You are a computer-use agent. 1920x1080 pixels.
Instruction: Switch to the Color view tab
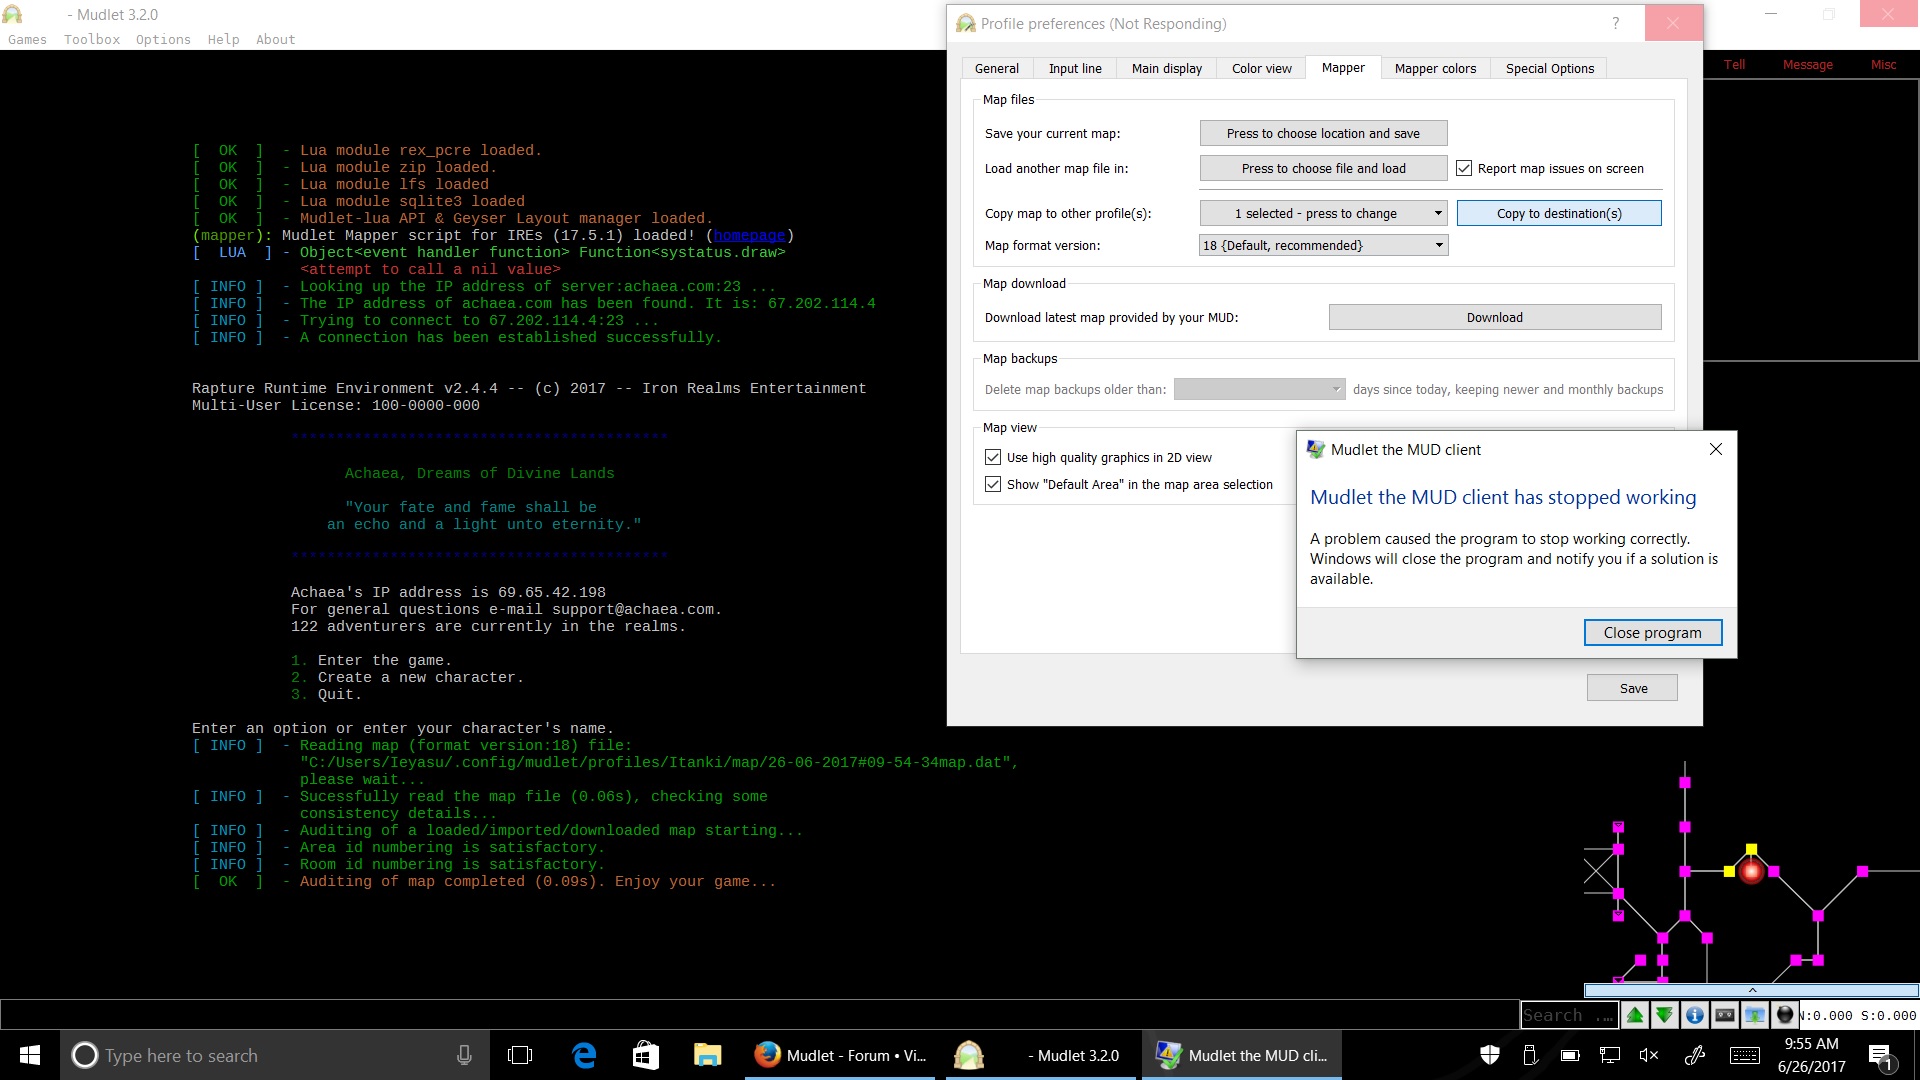click(x=1262, y=68)
